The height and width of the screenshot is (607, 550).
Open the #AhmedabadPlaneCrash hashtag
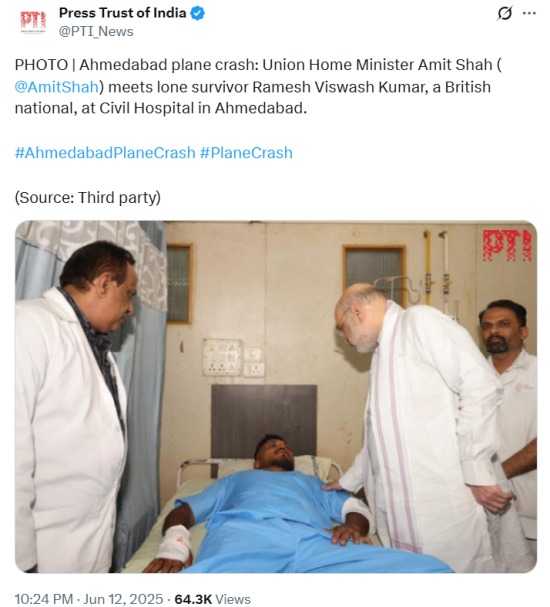105,153
